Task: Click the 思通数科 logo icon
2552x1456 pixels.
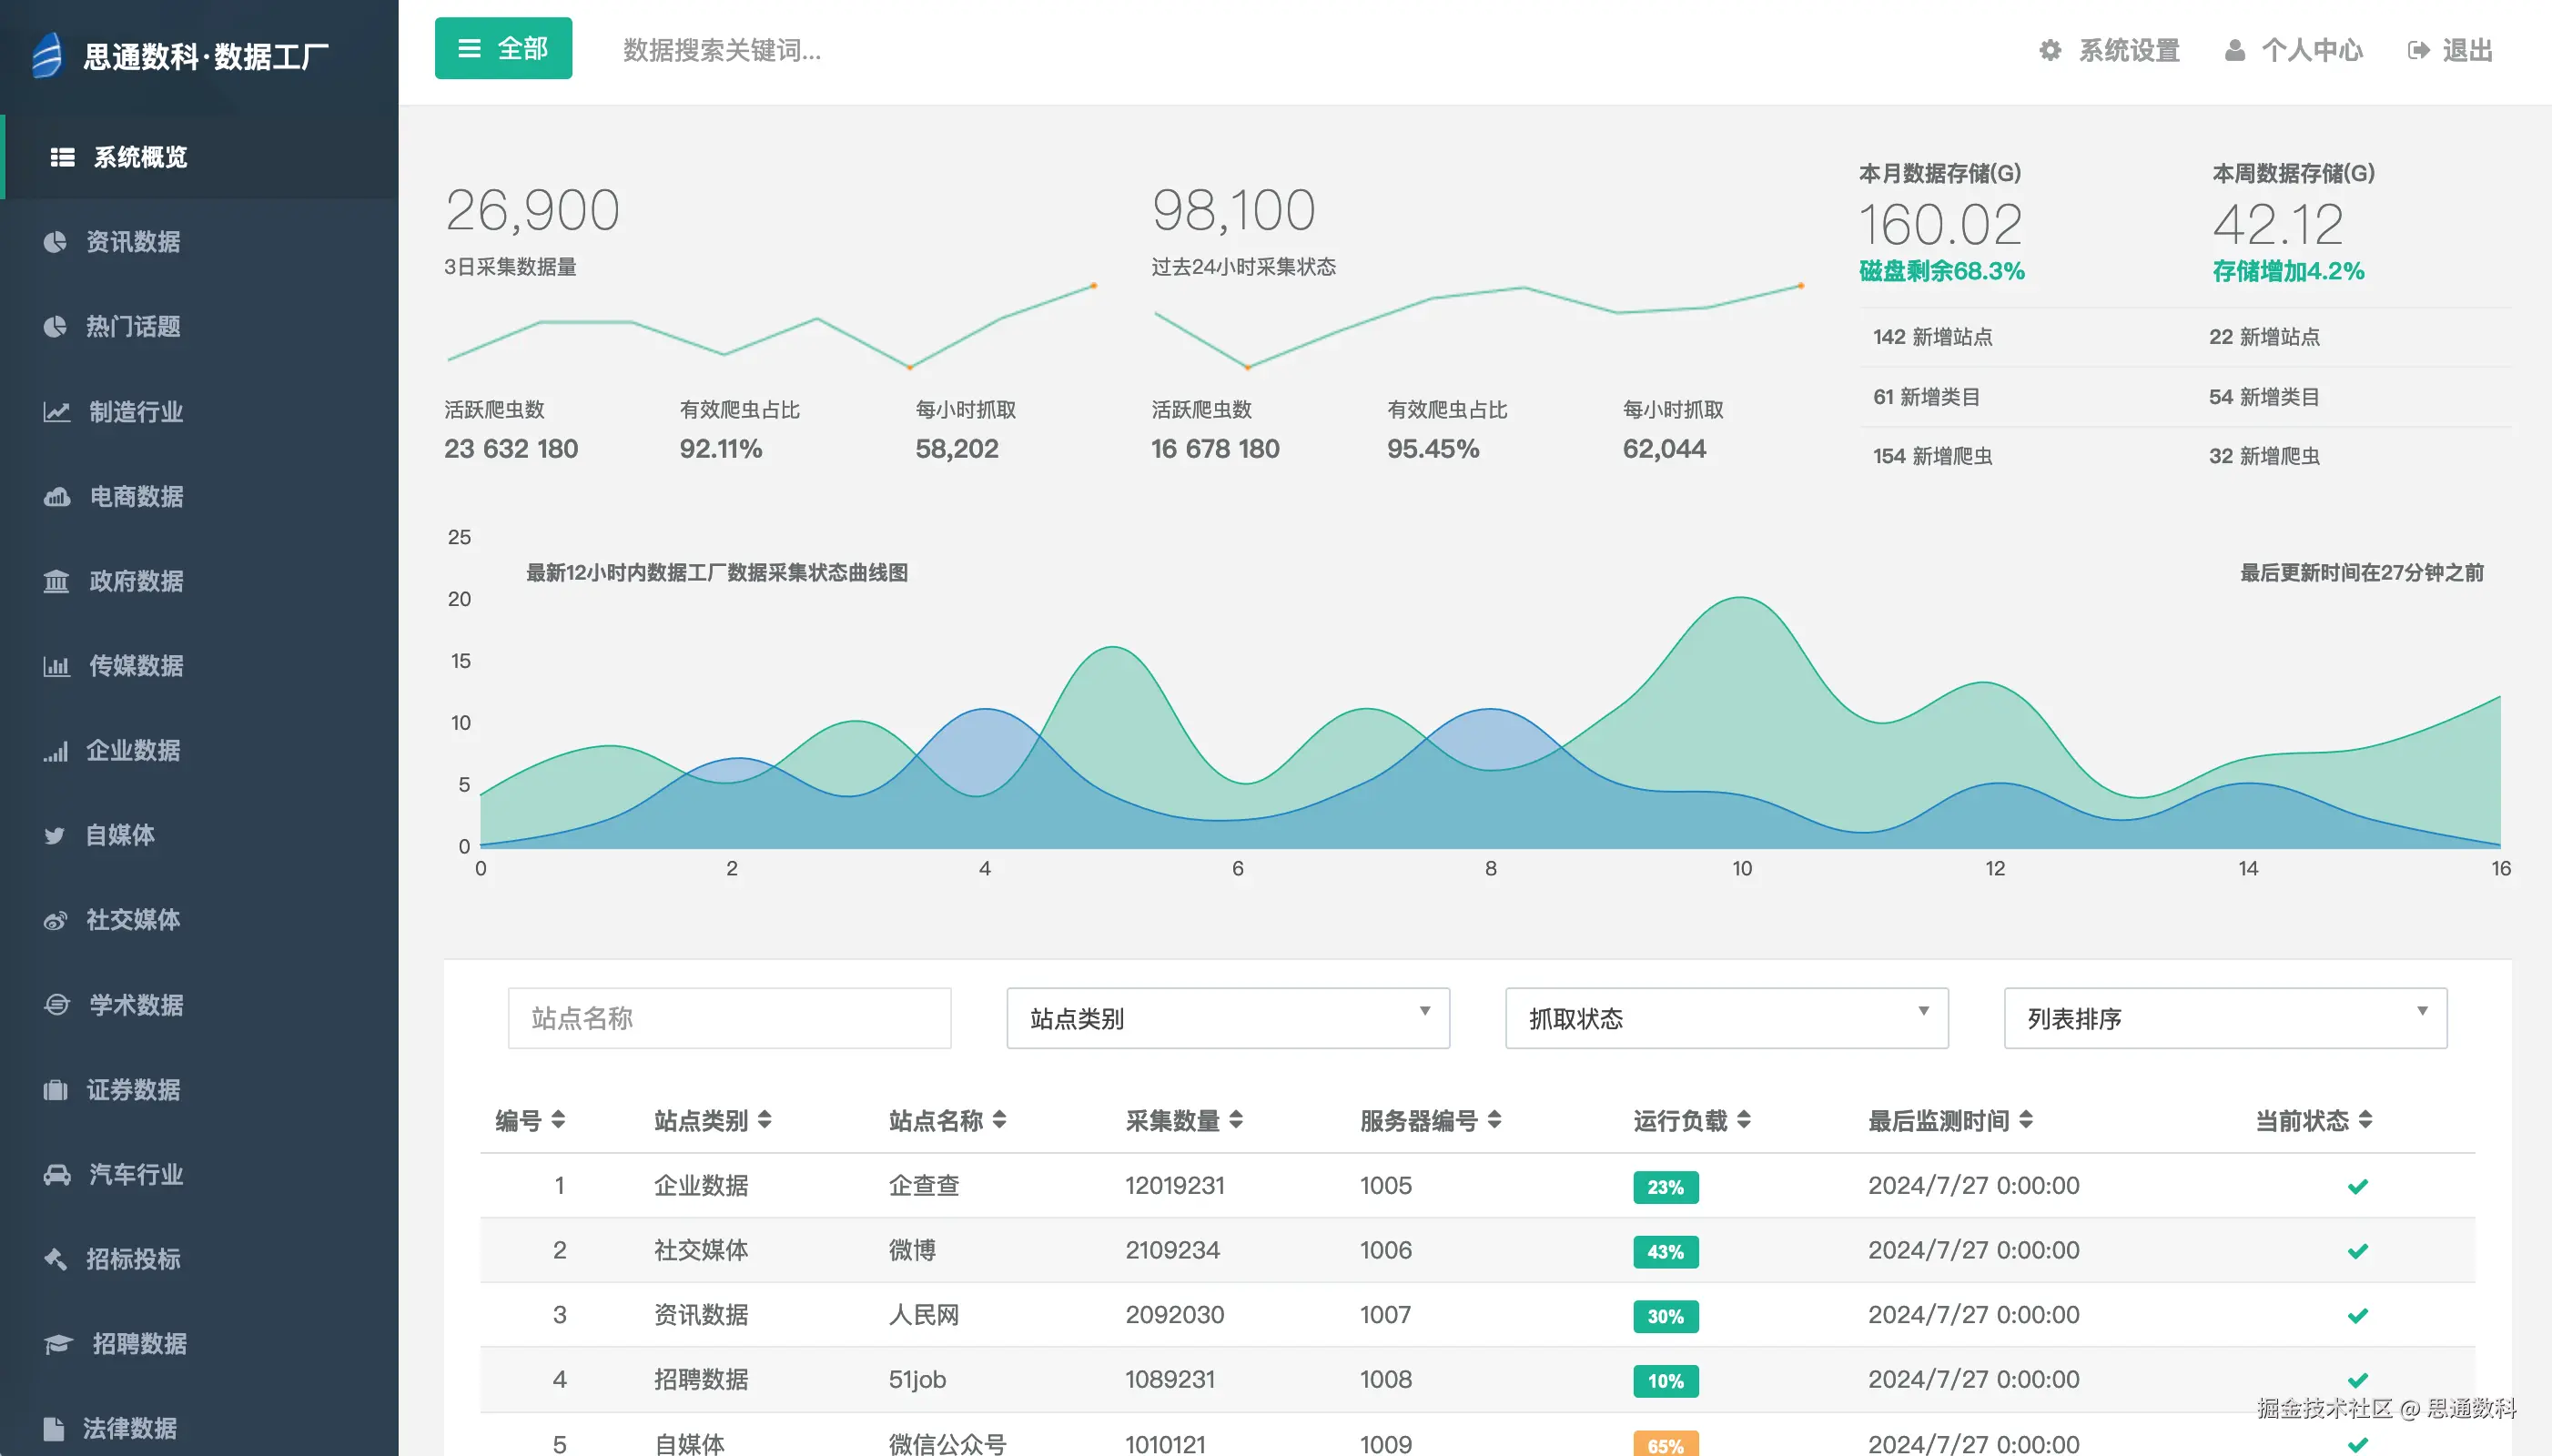Action: pos(47,55)
